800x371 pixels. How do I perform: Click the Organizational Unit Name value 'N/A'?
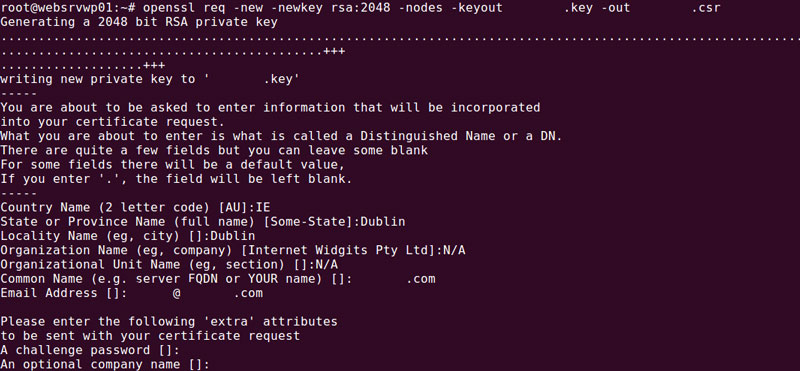[327, 265]
